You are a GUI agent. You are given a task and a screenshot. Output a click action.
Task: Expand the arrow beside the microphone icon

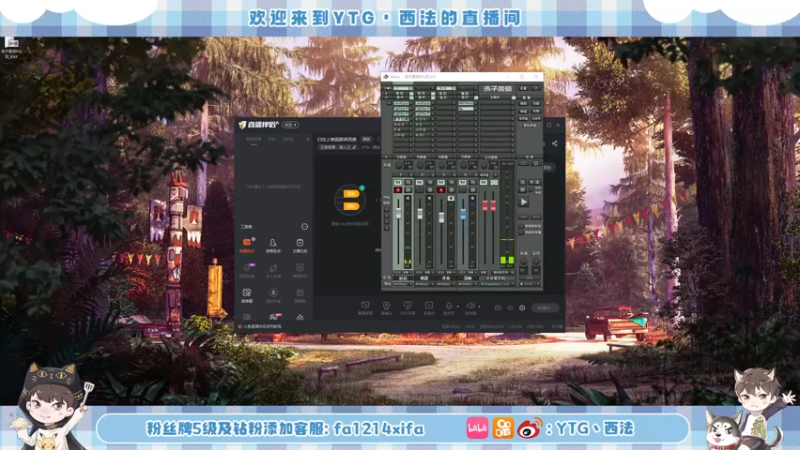[458, 307]
